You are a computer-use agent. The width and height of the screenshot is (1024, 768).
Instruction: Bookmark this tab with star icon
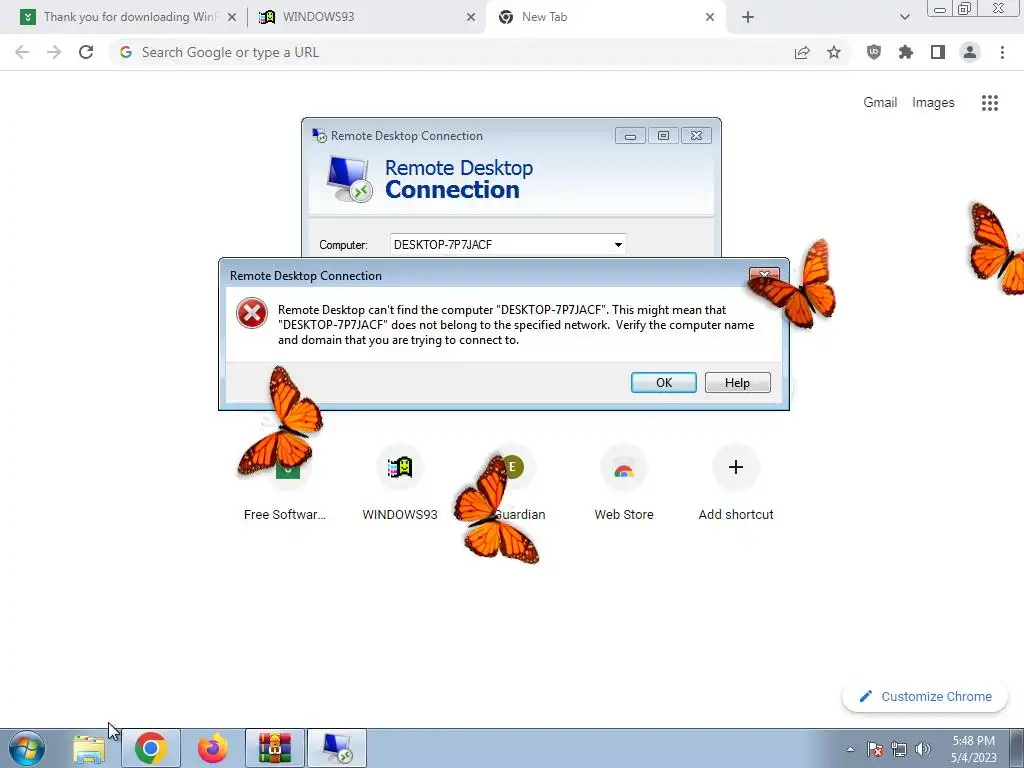[834, 52]
